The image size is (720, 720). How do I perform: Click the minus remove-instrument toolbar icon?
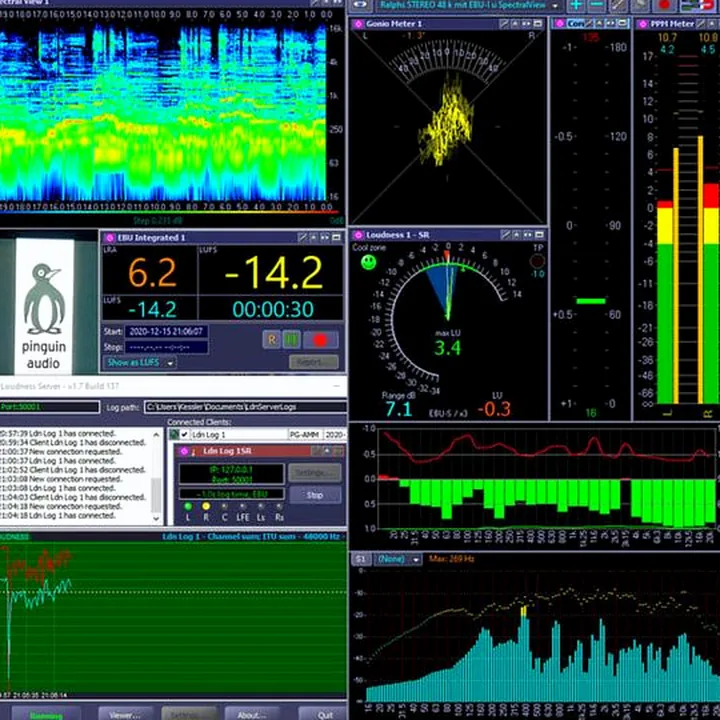(596, 6)
